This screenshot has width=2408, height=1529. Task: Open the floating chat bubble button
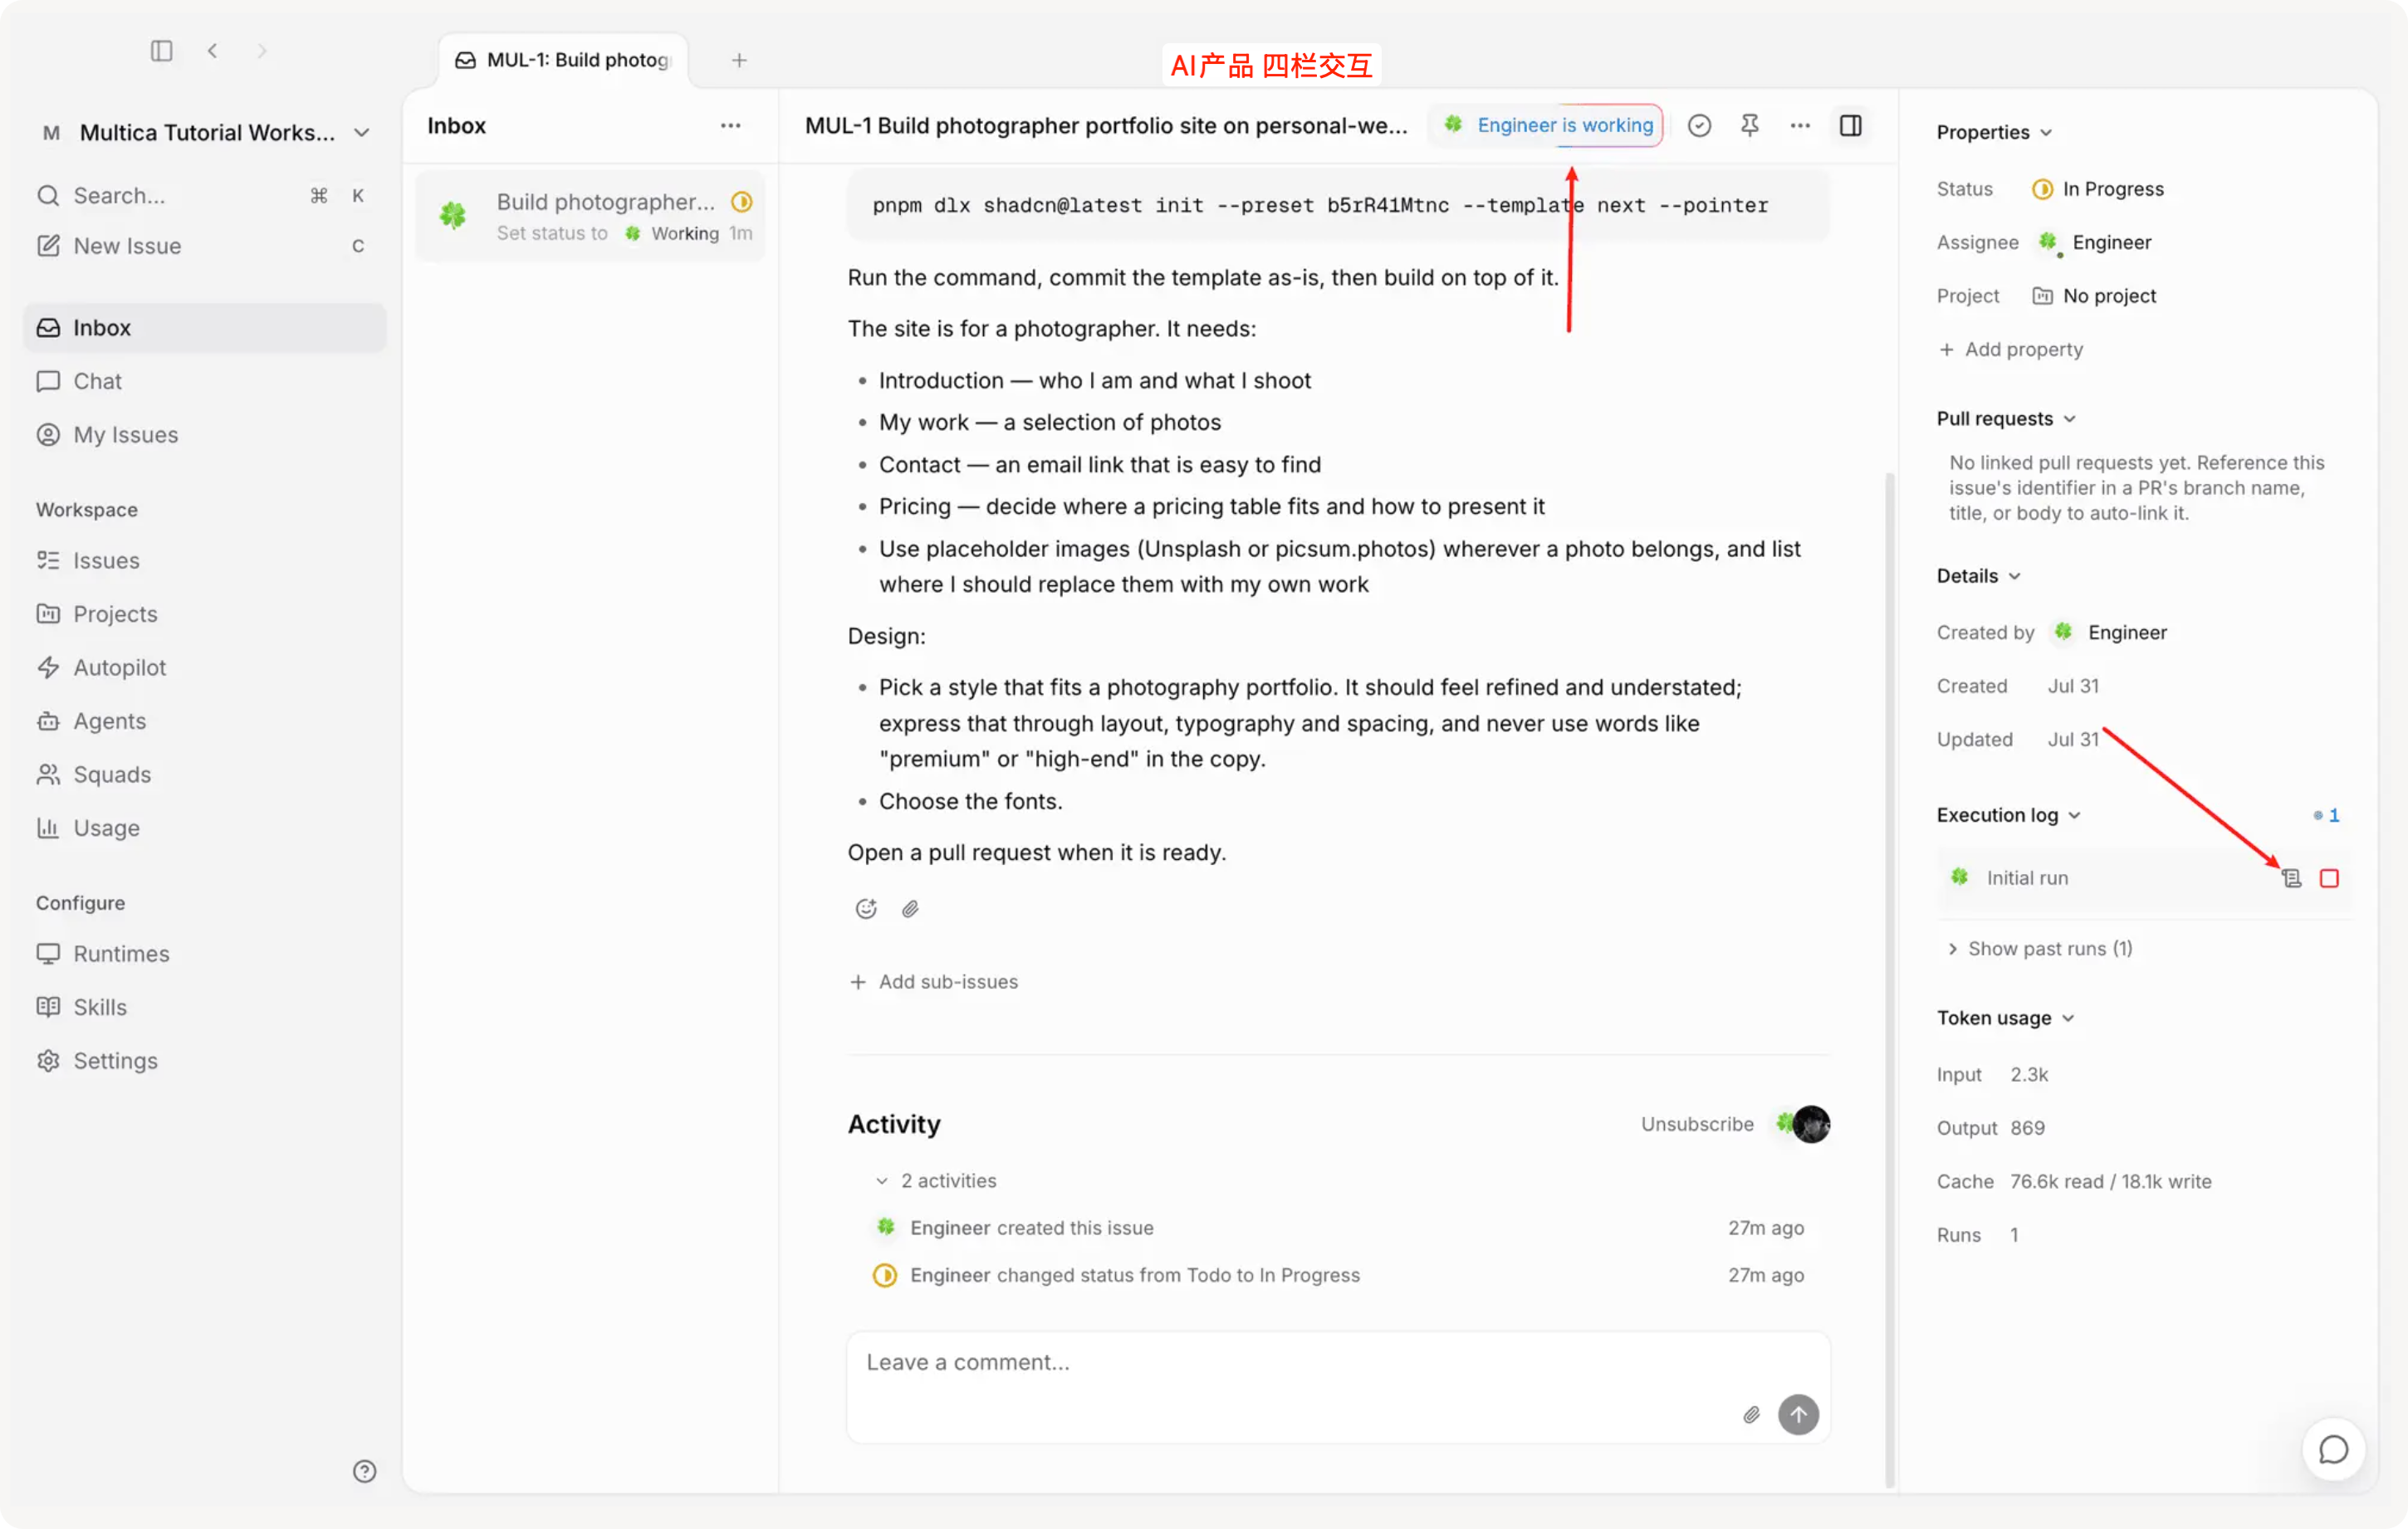click(2333, 1449)
